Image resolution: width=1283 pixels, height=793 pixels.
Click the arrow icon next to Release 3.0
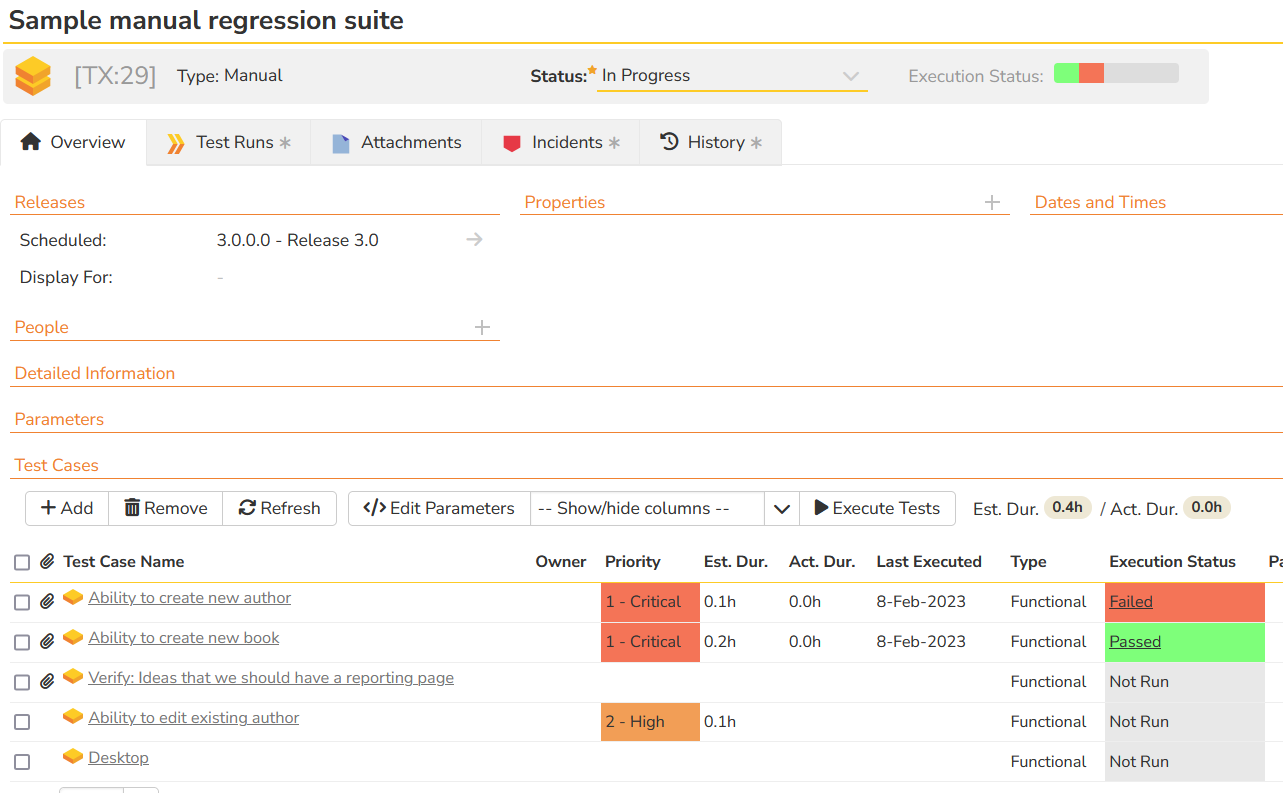(x=474, y=240)
